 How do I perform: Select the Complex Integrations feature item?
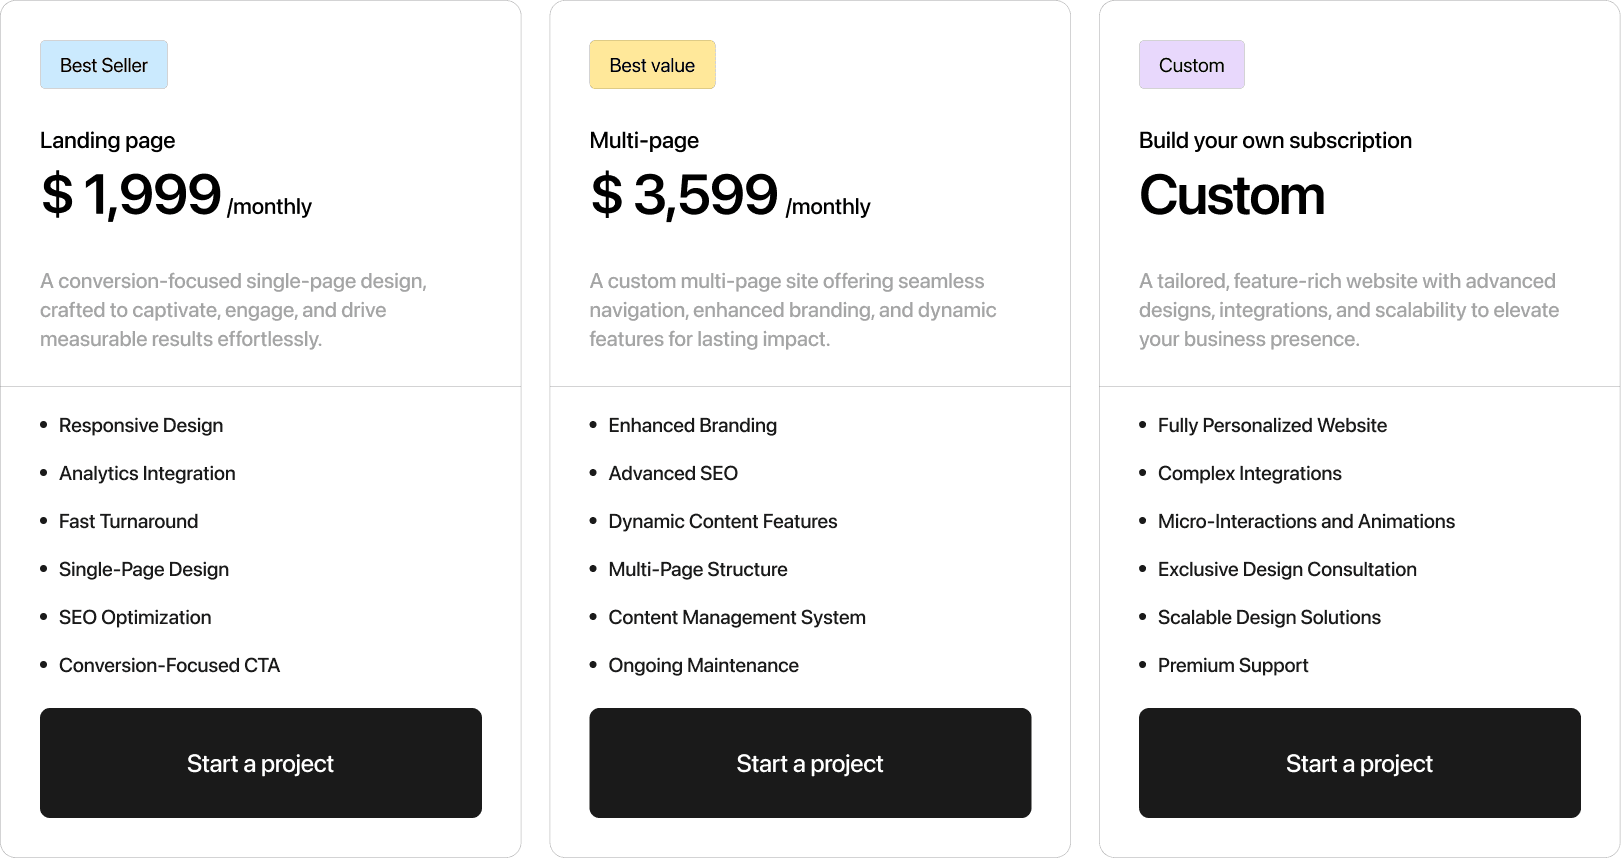tap(1250, 473)
